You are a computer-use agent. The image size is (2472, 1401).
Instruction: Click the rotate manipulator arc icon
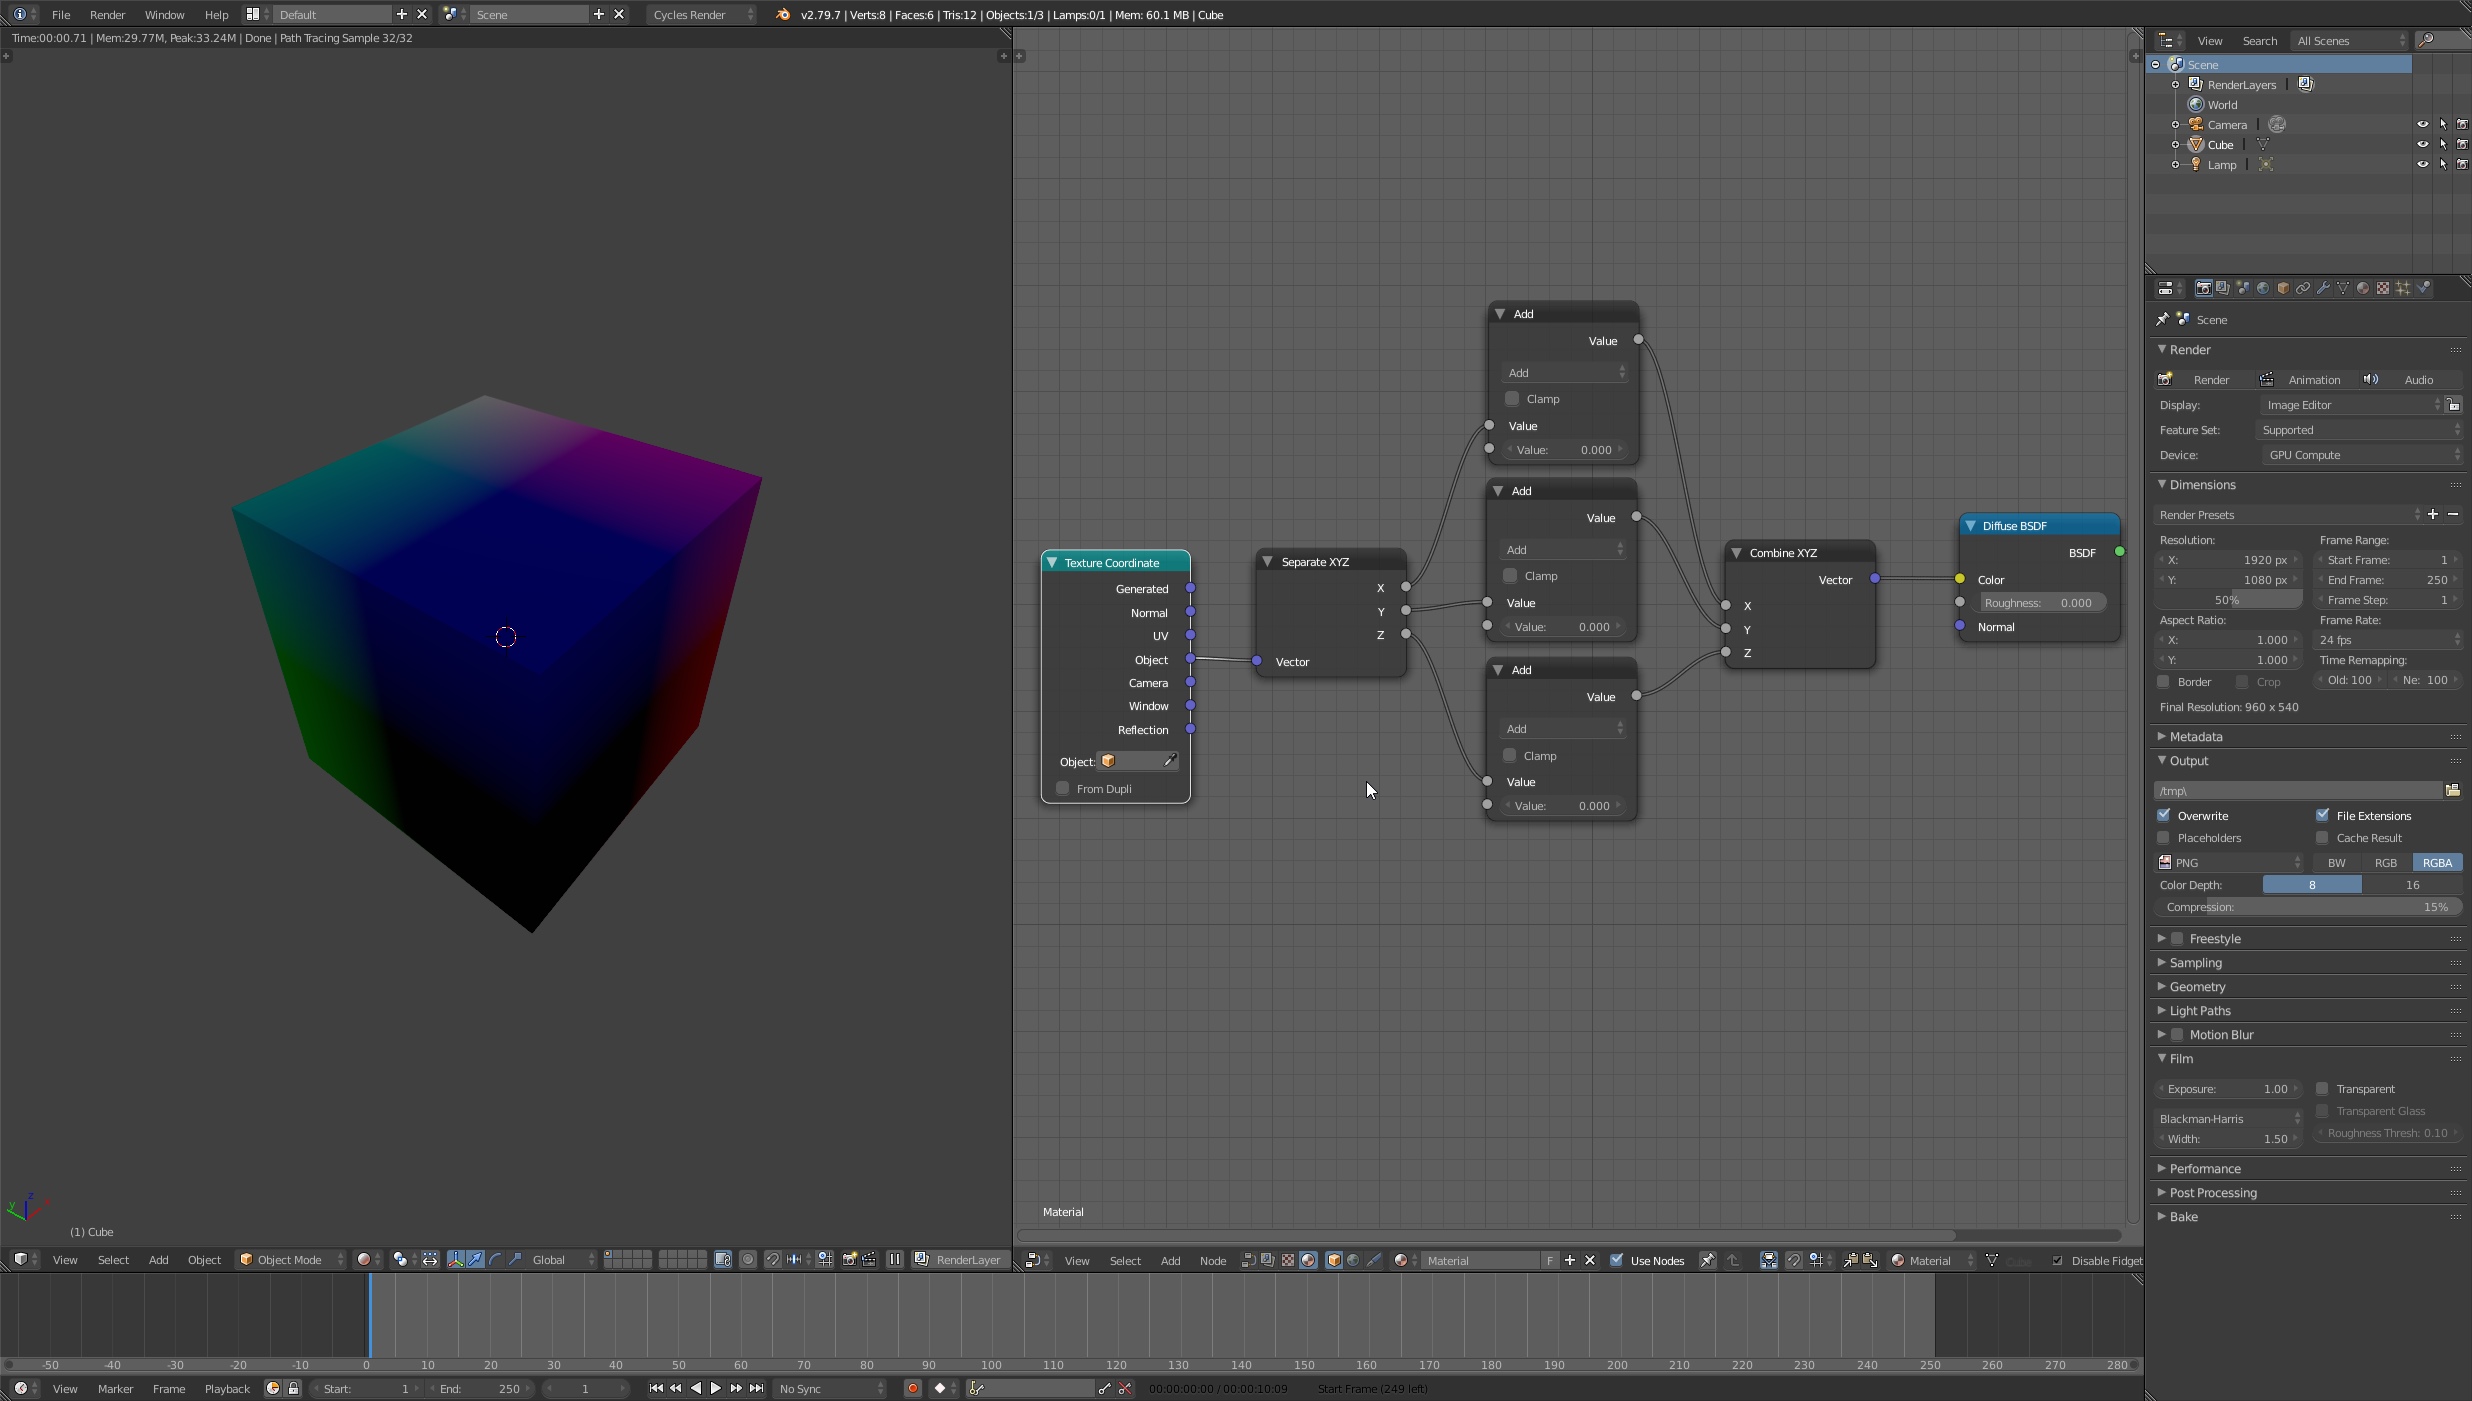pyautogui.click(x=495, y=1260)
